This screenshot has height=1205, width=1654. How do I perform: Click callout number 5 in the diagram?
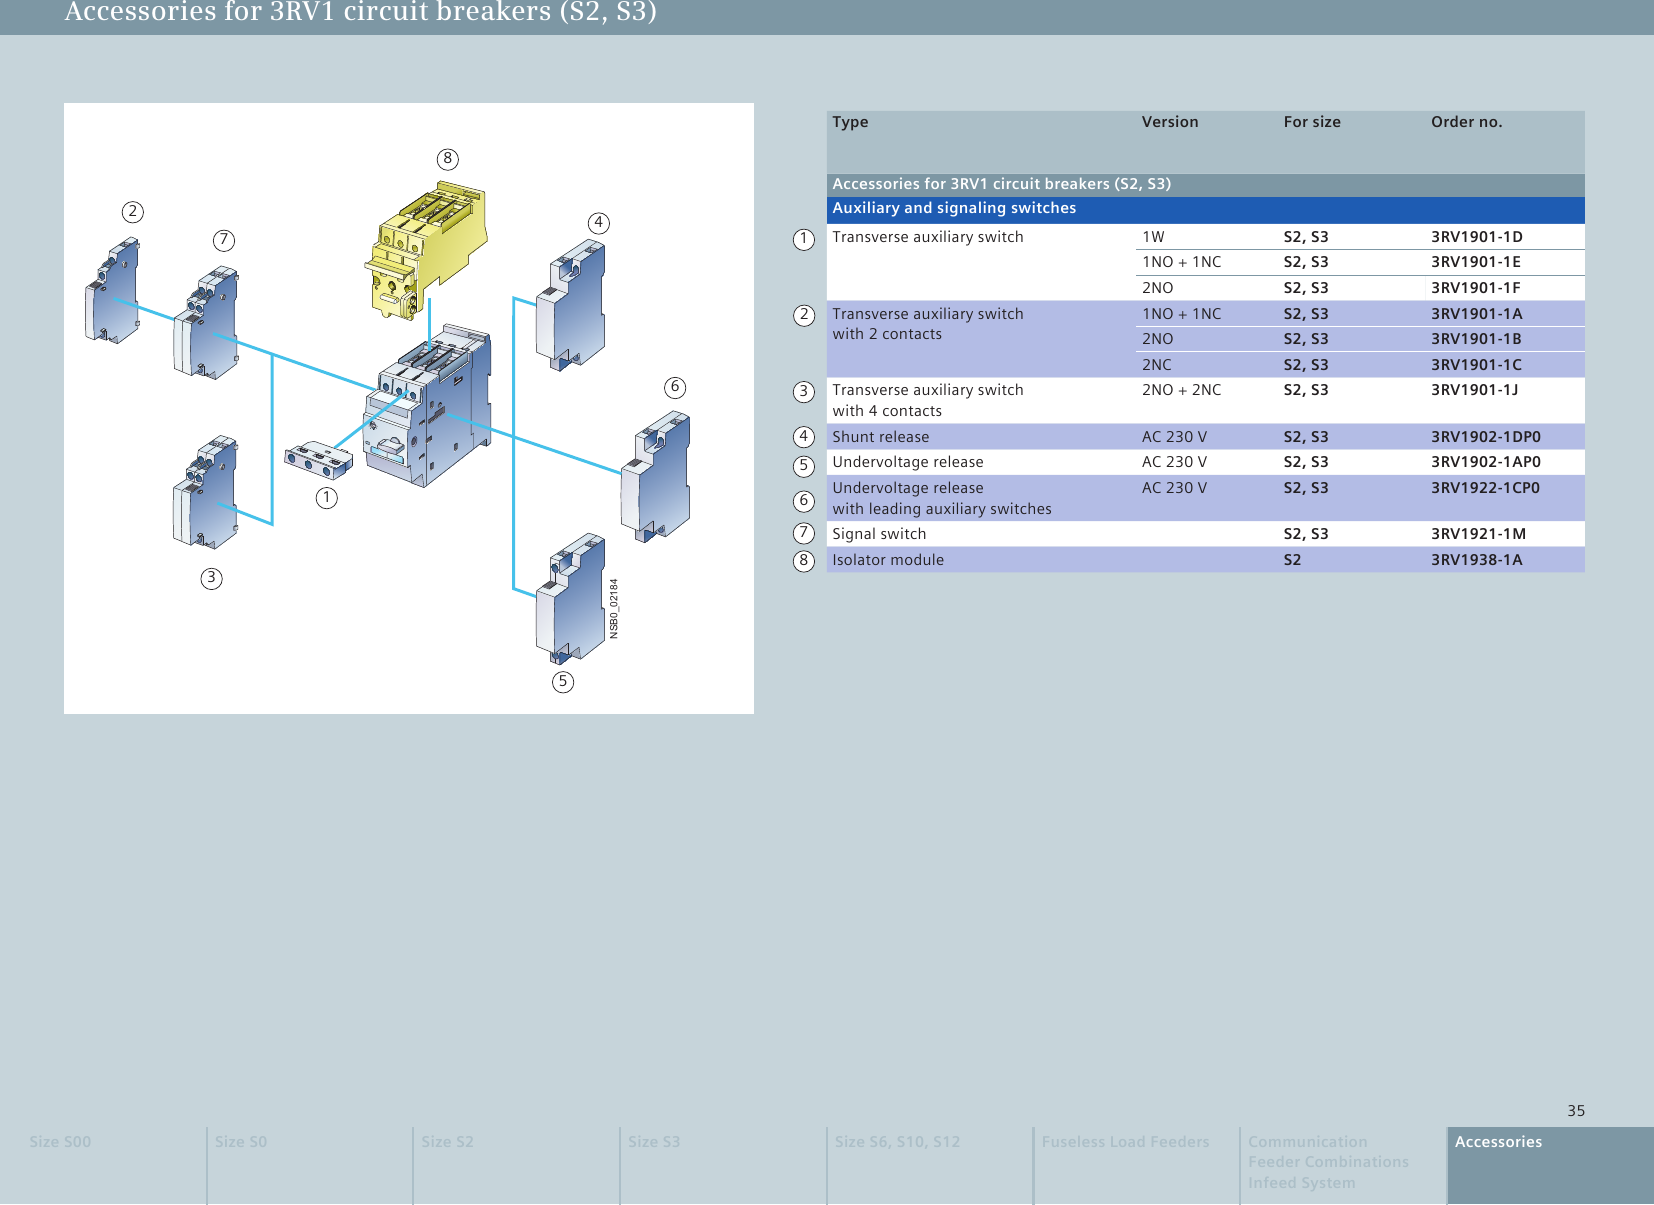coord(563,681)
